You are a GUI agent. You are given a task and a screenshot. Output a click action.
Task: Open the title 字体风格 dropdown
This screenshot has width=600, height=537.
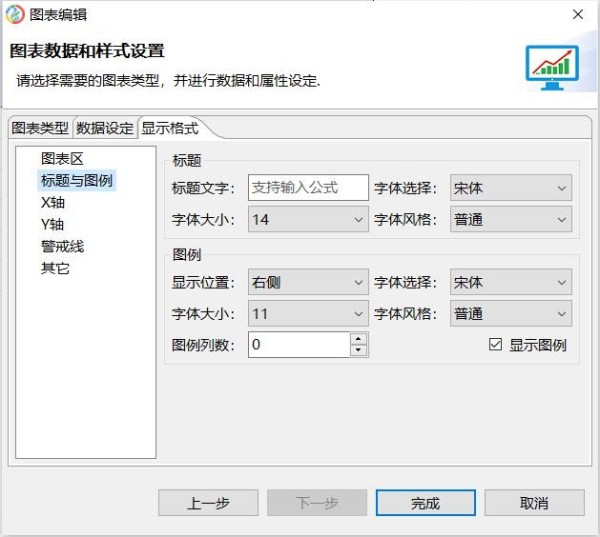(510, 219)
